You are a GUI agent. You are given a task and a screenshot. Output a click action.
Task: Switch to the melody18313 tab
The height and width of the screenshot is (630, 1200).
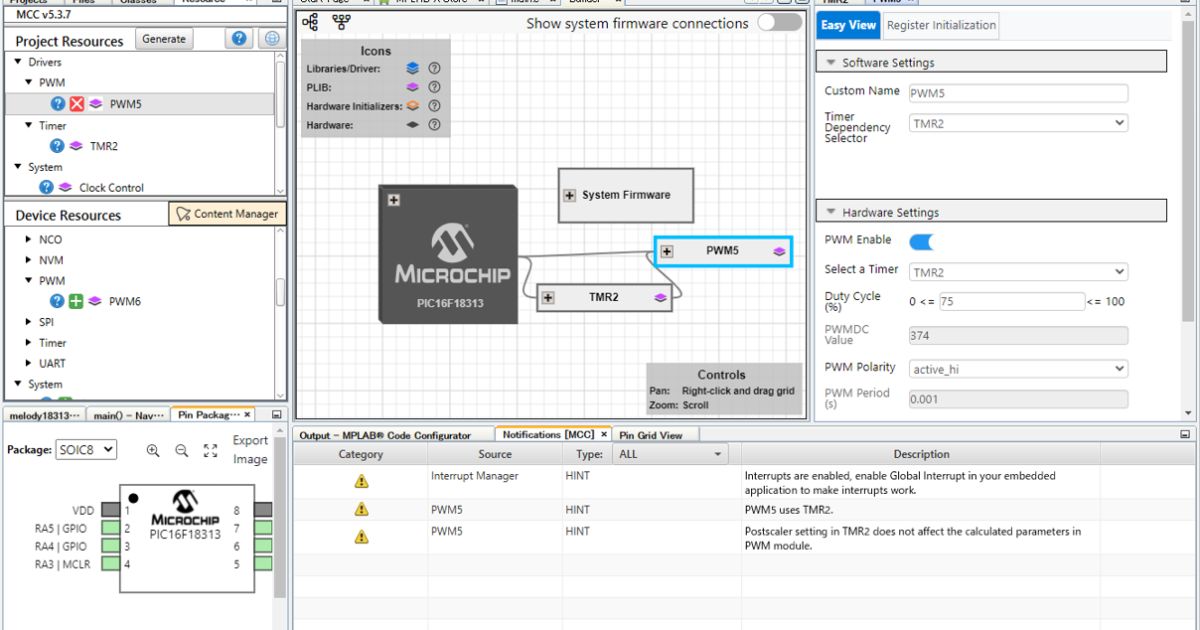point(42,414)
